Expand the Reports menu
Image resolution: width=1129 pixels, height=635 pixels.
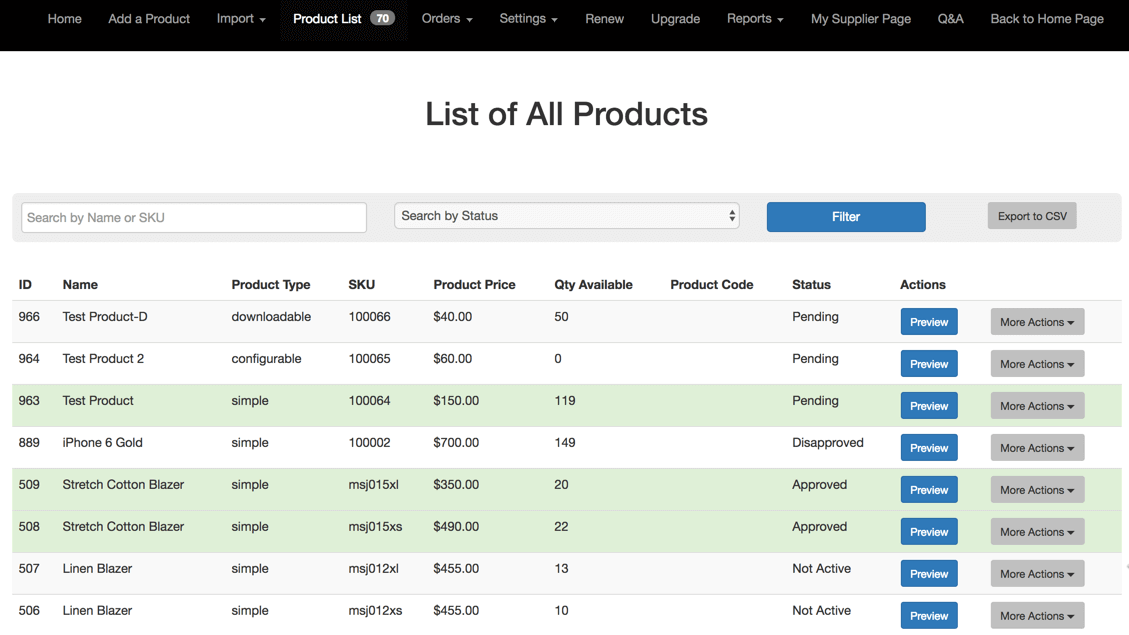coord(754,19)
